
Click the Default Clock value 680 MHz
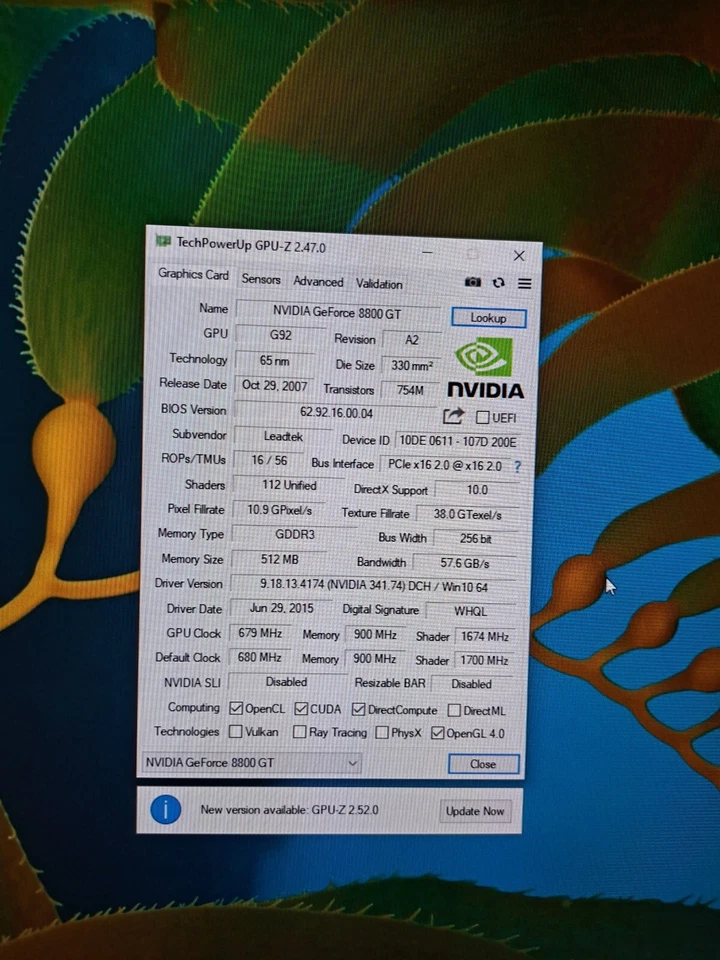259,657
